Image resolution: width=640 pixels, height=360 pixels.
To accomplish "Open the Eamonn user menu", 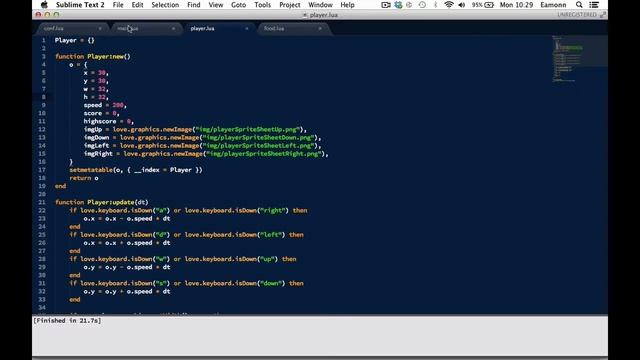I will (x=553, y=5).
